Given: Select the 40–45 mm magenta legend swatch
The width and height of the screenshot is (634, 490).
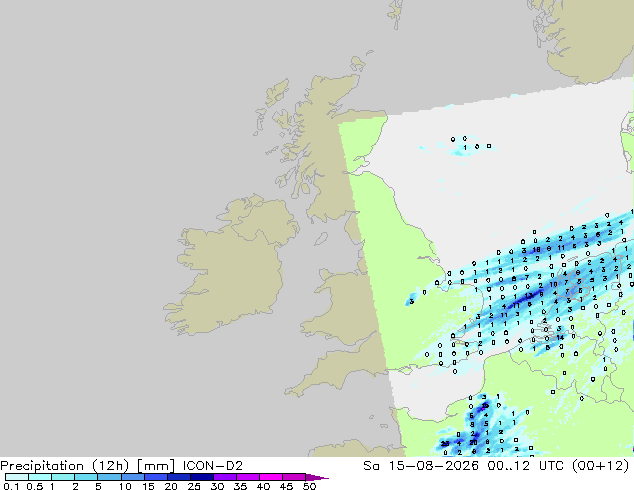Looking at the screenshot, I should click(x=271, y=477).
